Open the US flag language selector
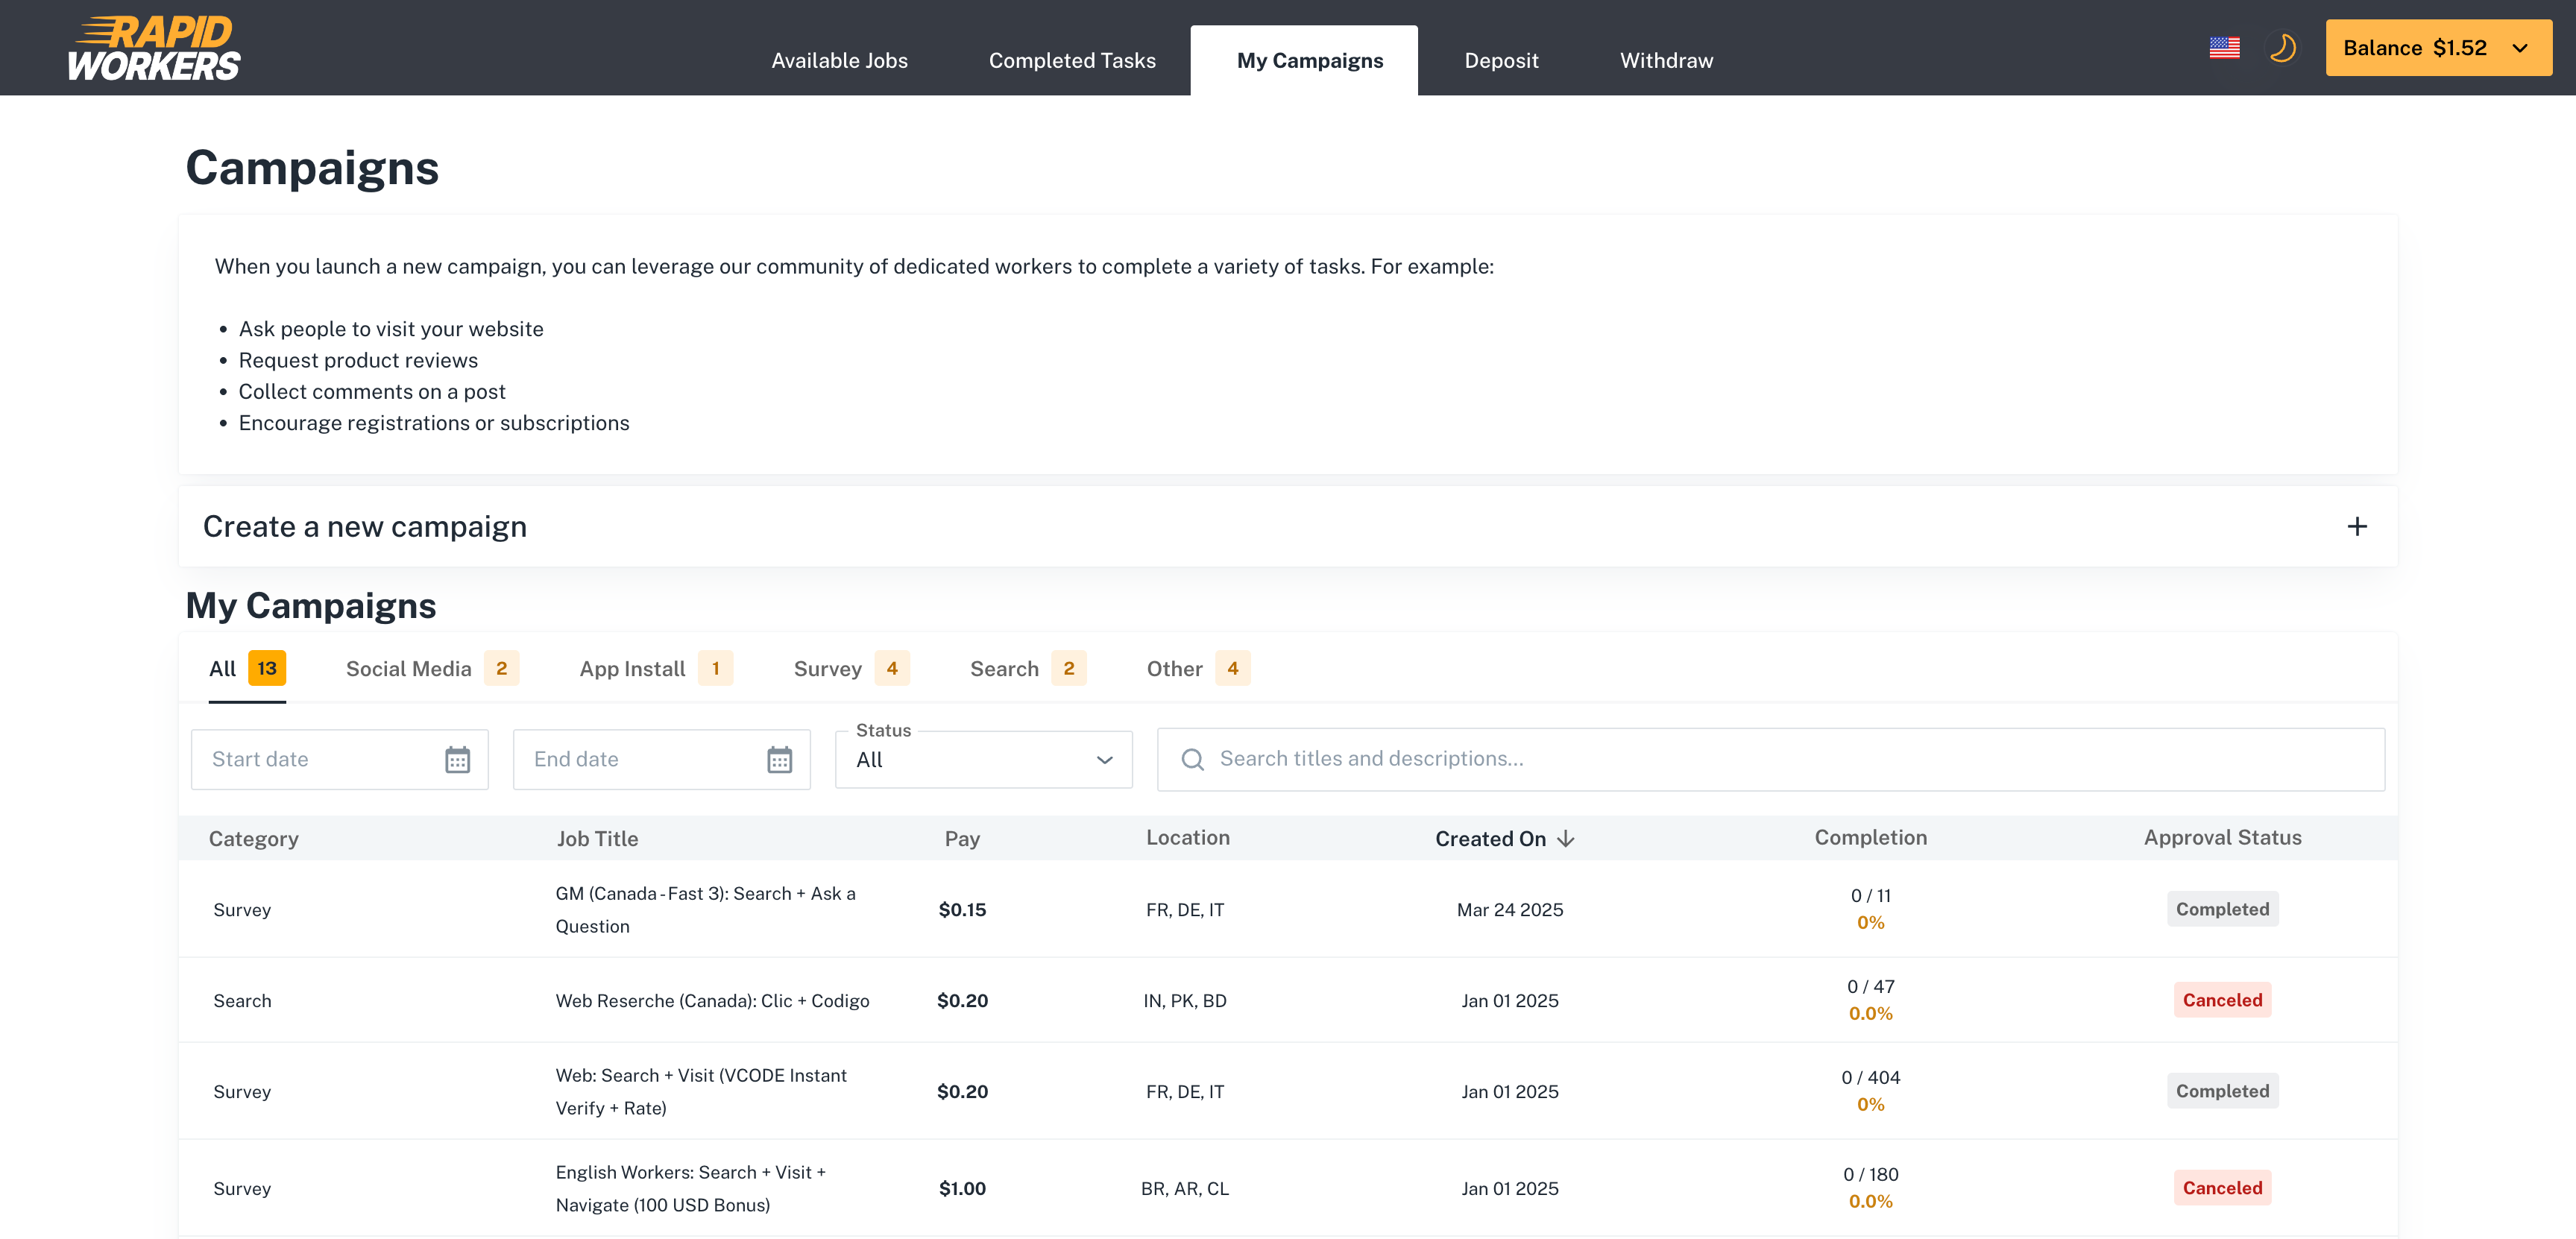Screen dimensions: 2576x1239 coord(2224,48)
